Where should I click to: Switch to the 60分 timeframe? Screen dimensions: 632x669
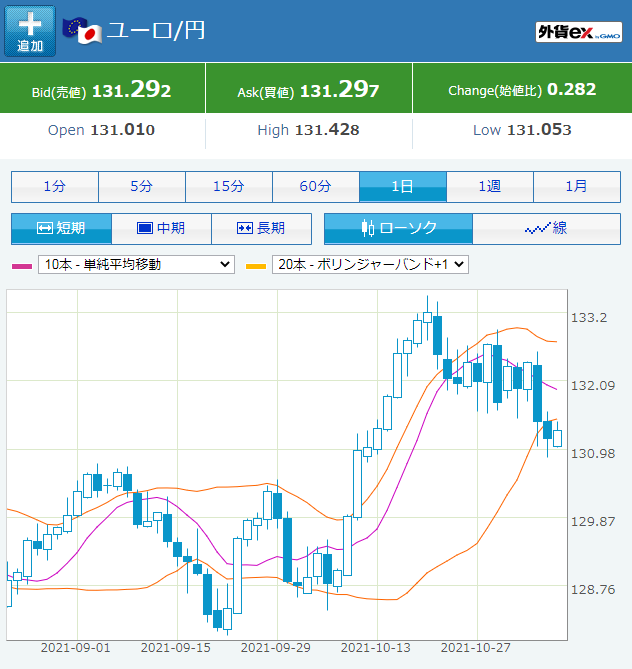point(316,186)
